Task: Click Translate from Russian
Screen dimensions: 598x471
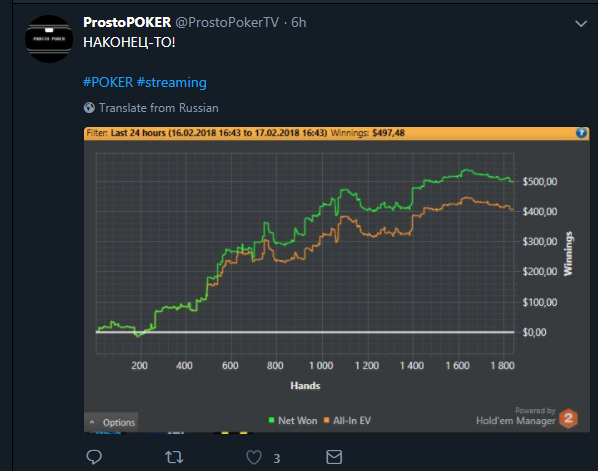Action: 159,108
